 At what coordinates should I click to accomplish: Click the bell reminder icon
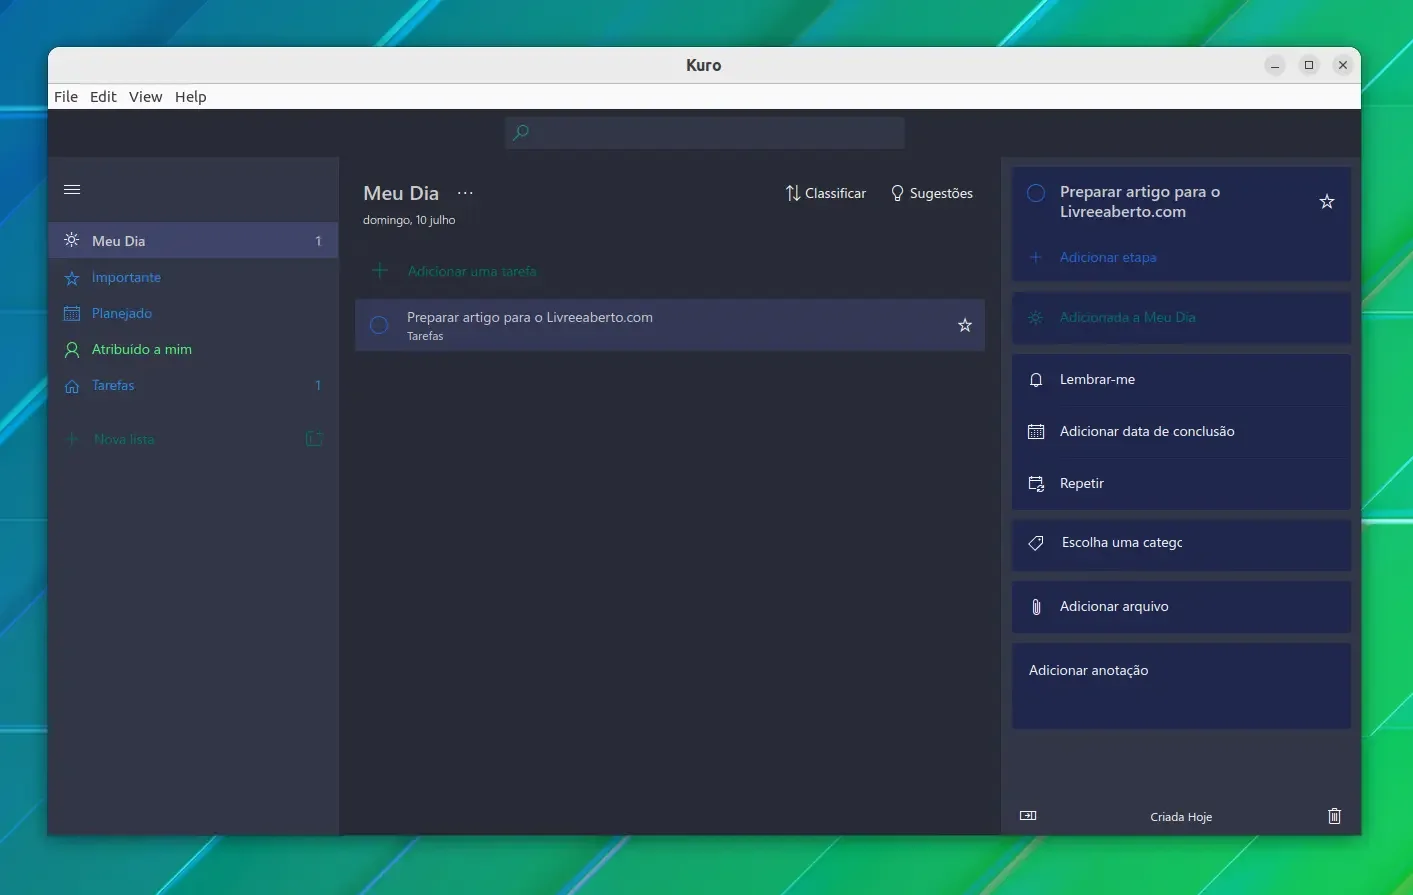(1036, 380)
